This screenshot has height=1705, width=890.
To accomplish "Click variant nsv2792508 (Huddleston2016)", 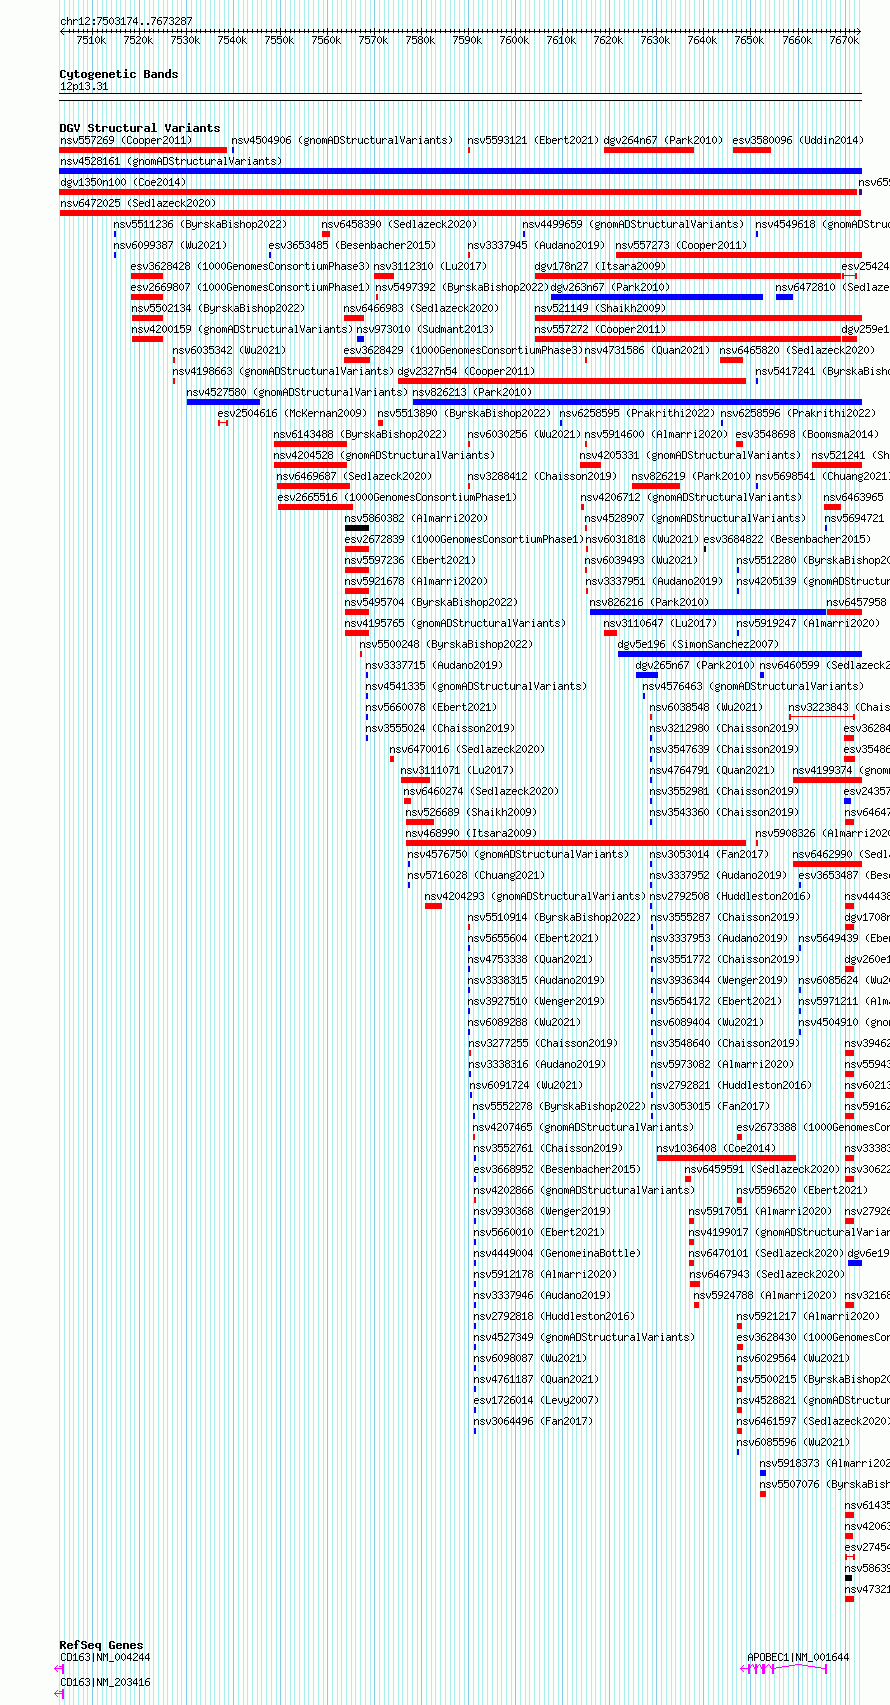I will coord(730,896).
